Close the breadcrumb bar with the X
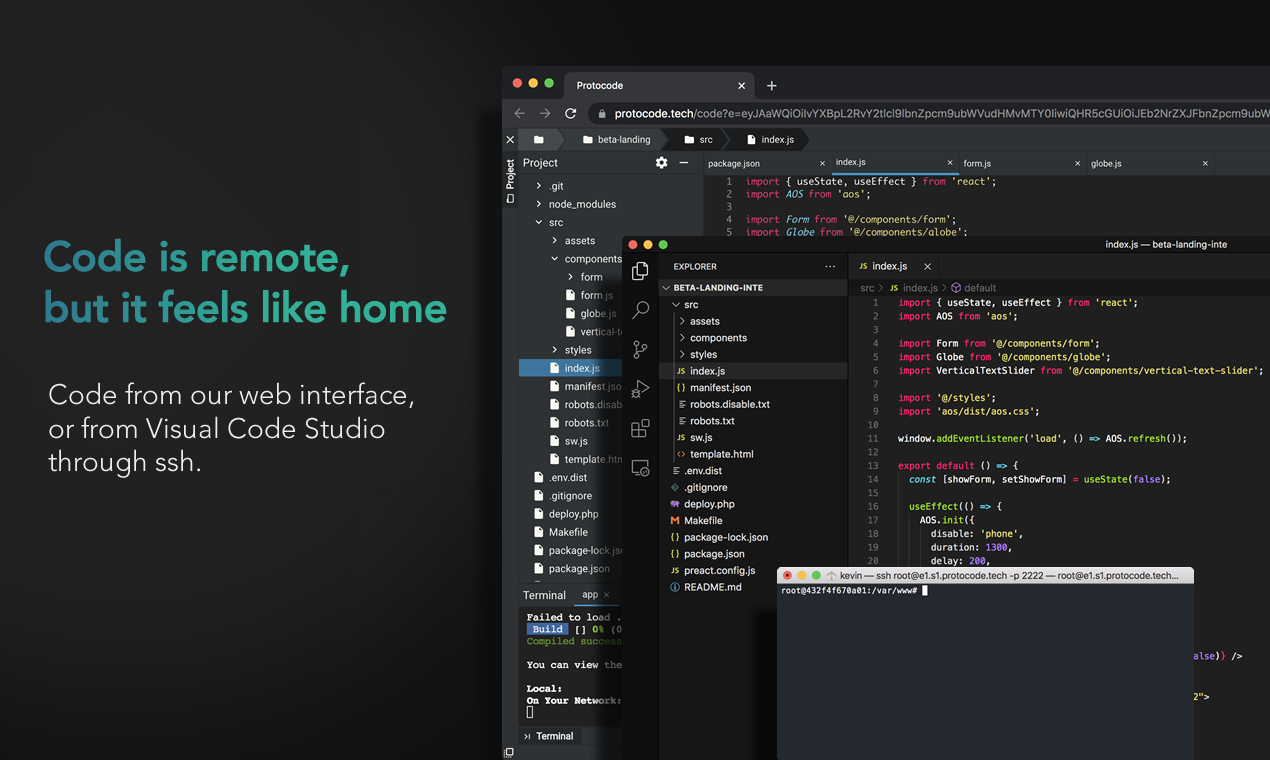 (x=510, y=140)
